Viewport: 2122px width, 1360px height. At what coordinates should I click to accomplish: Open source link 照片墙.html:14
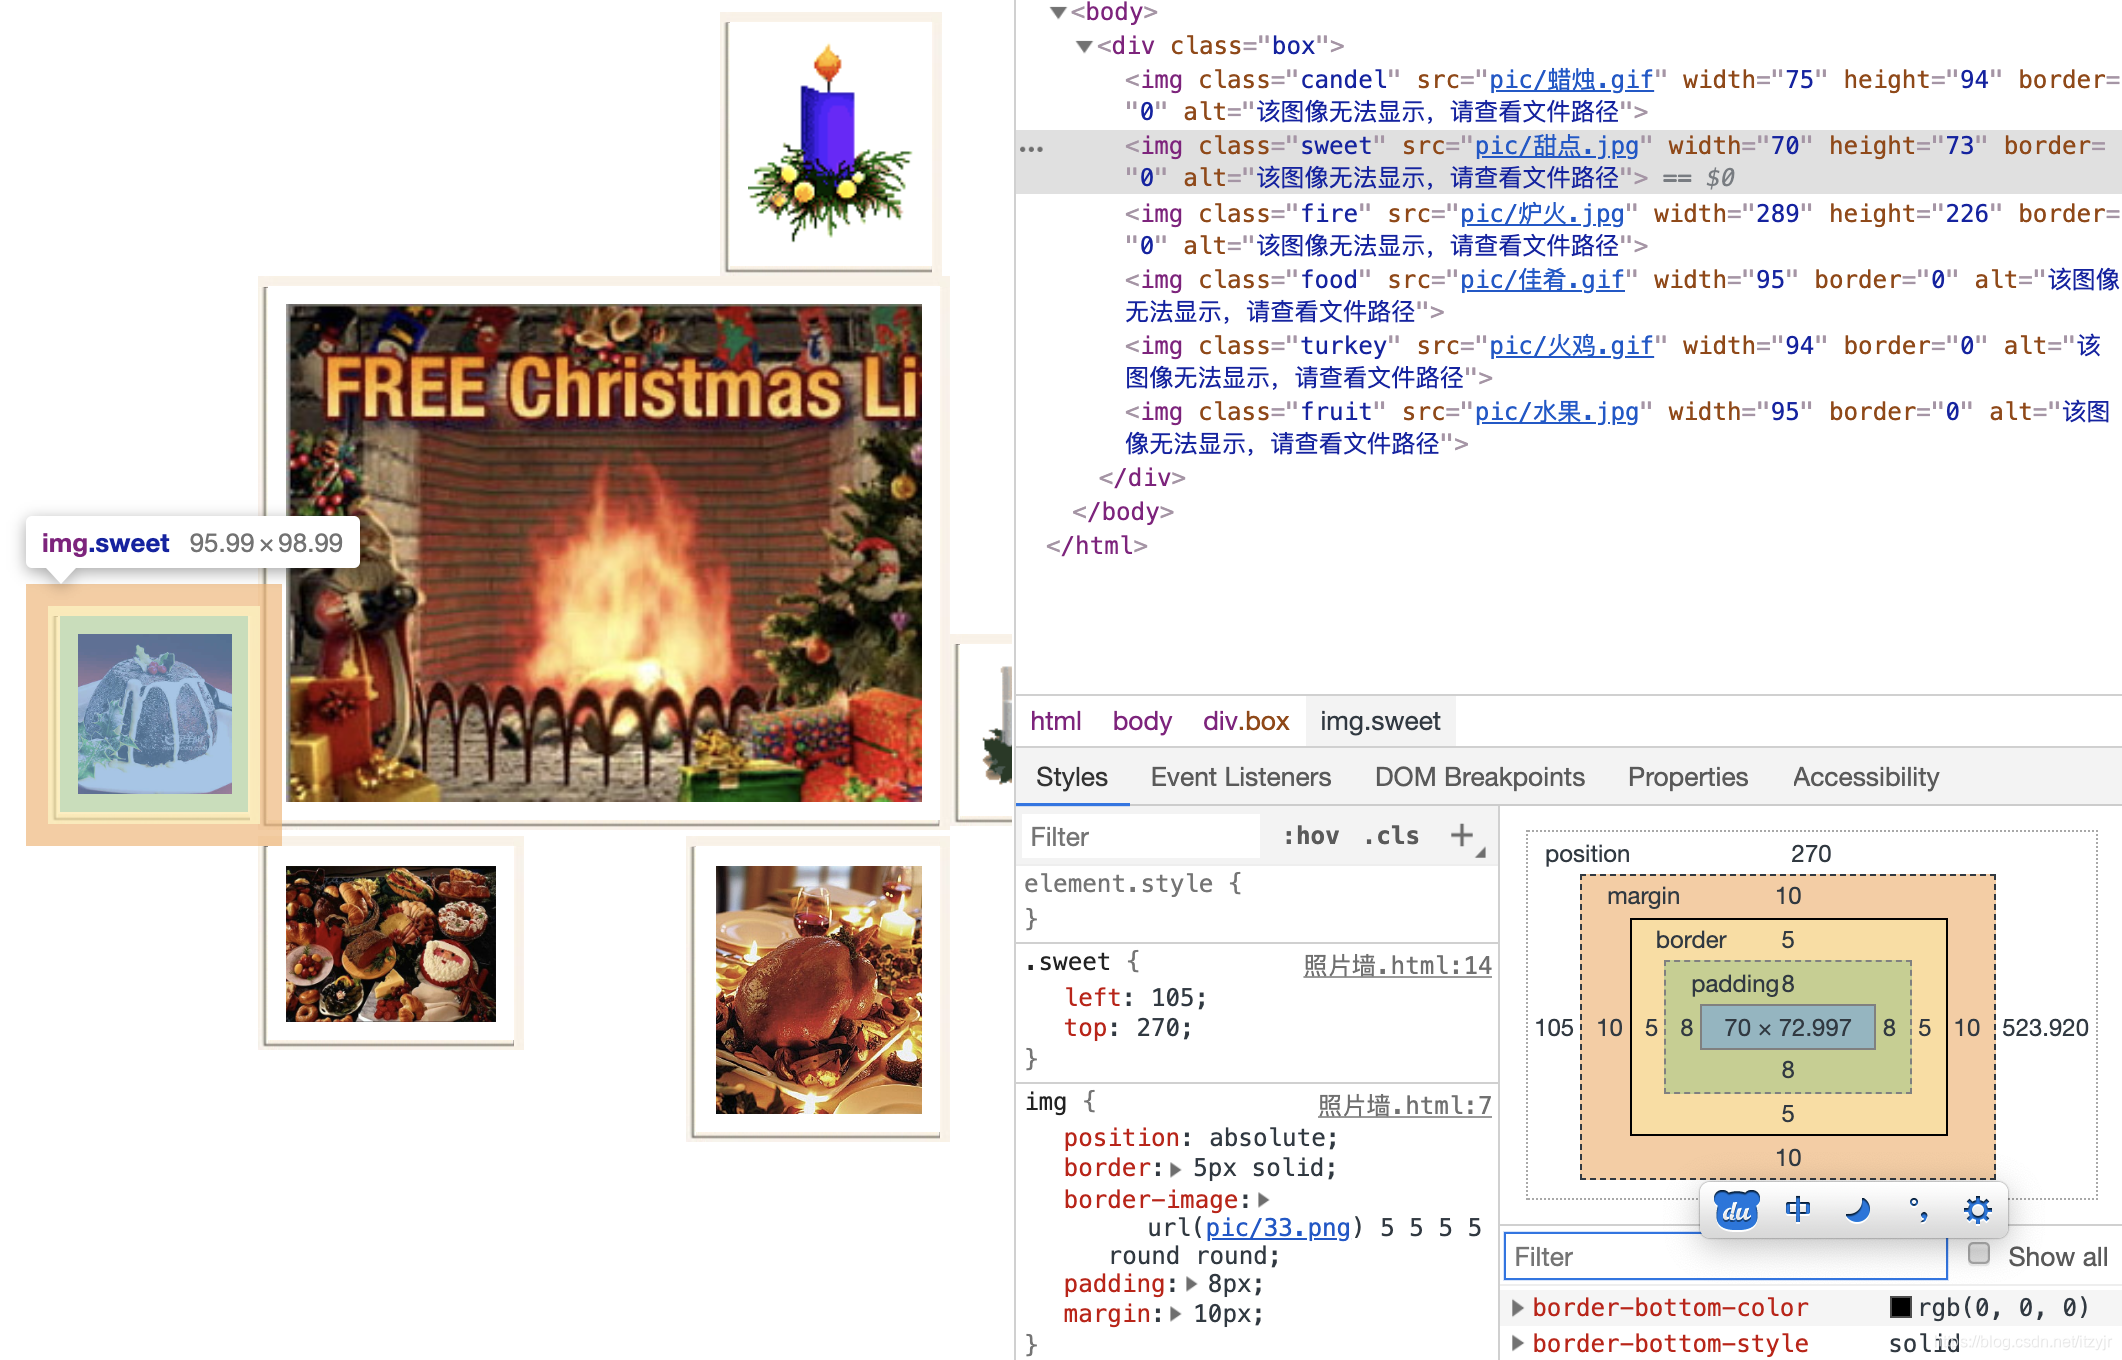pos(1397,965)
